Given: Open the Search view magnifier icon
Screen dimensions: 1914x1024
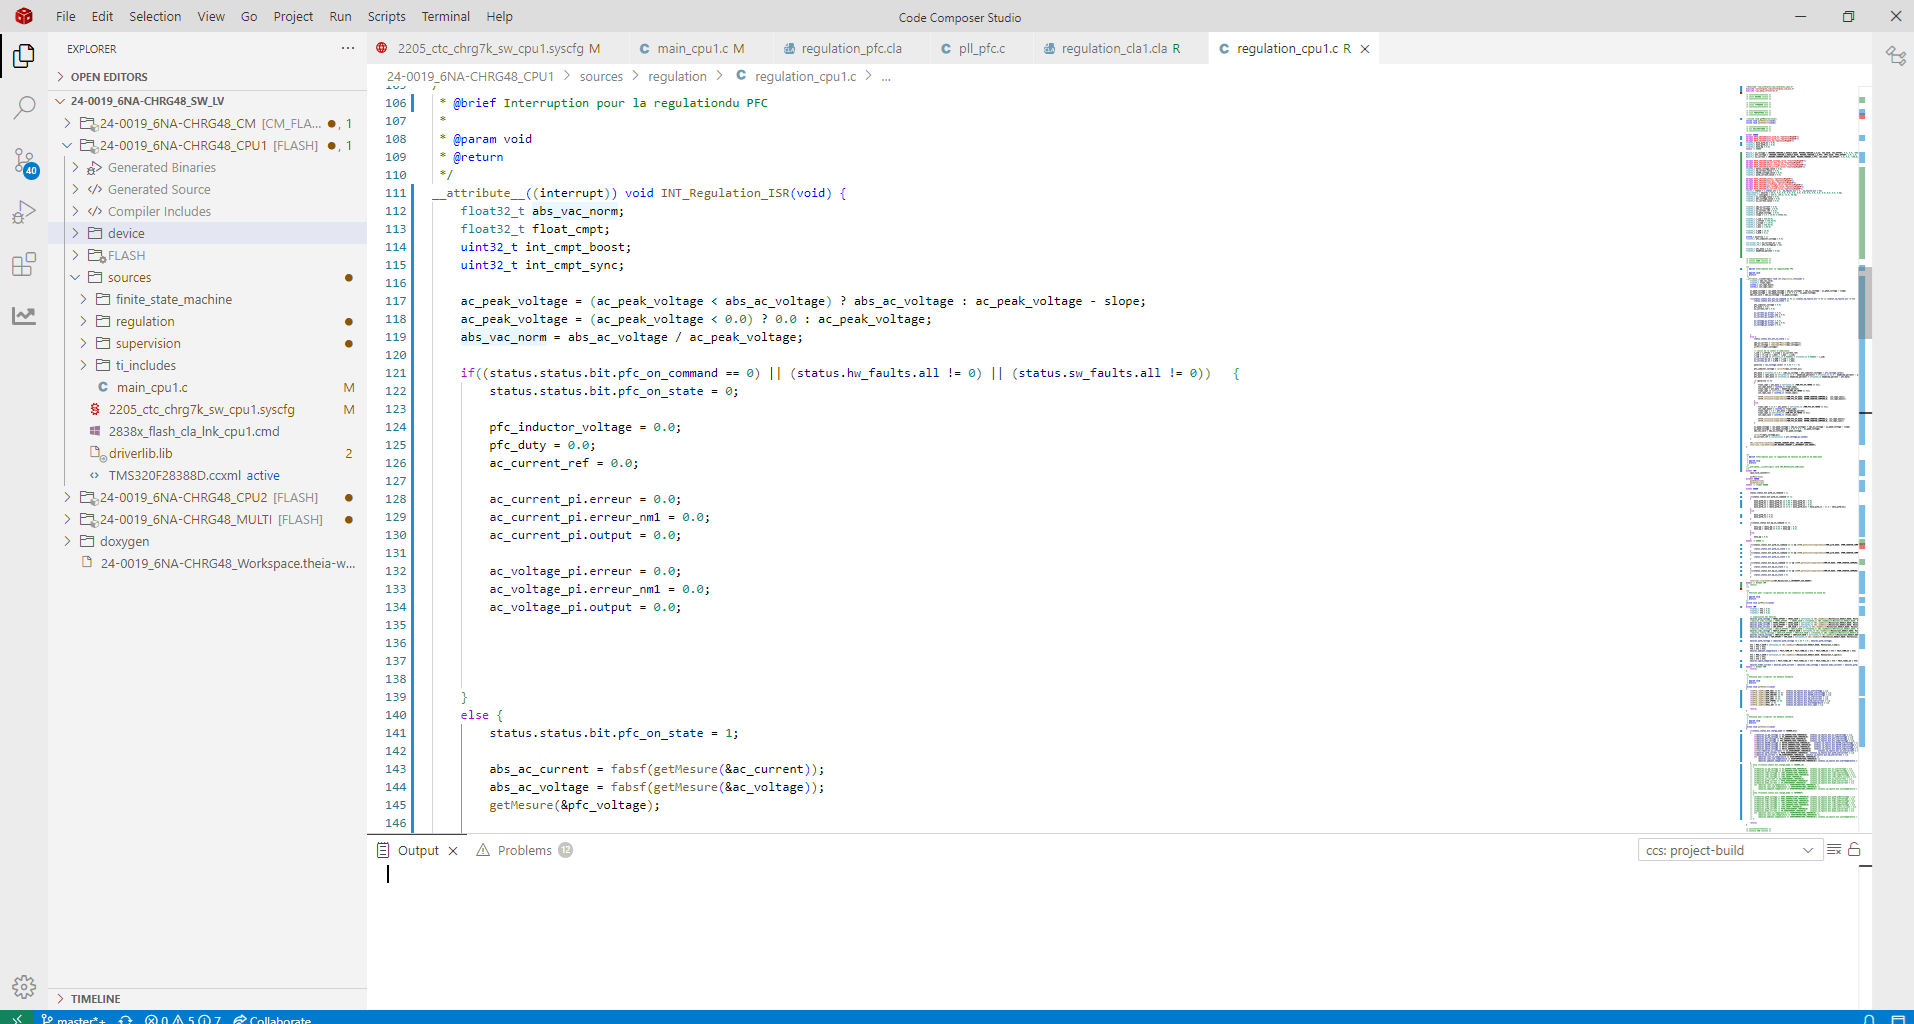Looking at the screenshot, I should tap(24, 108).
